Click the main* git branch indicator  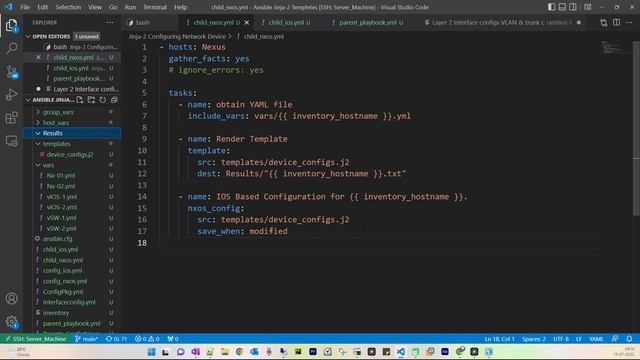[x=86, y=339]
